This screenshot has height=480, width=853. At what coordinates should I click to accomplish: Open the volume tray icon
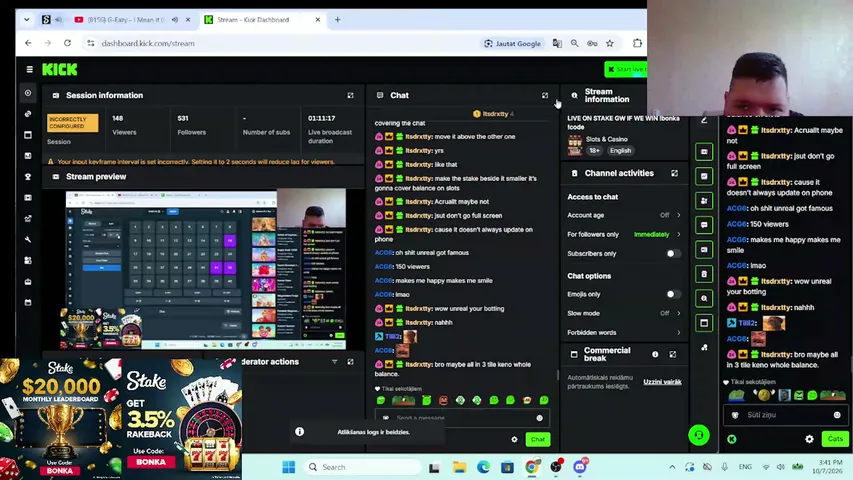tap(781, 467)
